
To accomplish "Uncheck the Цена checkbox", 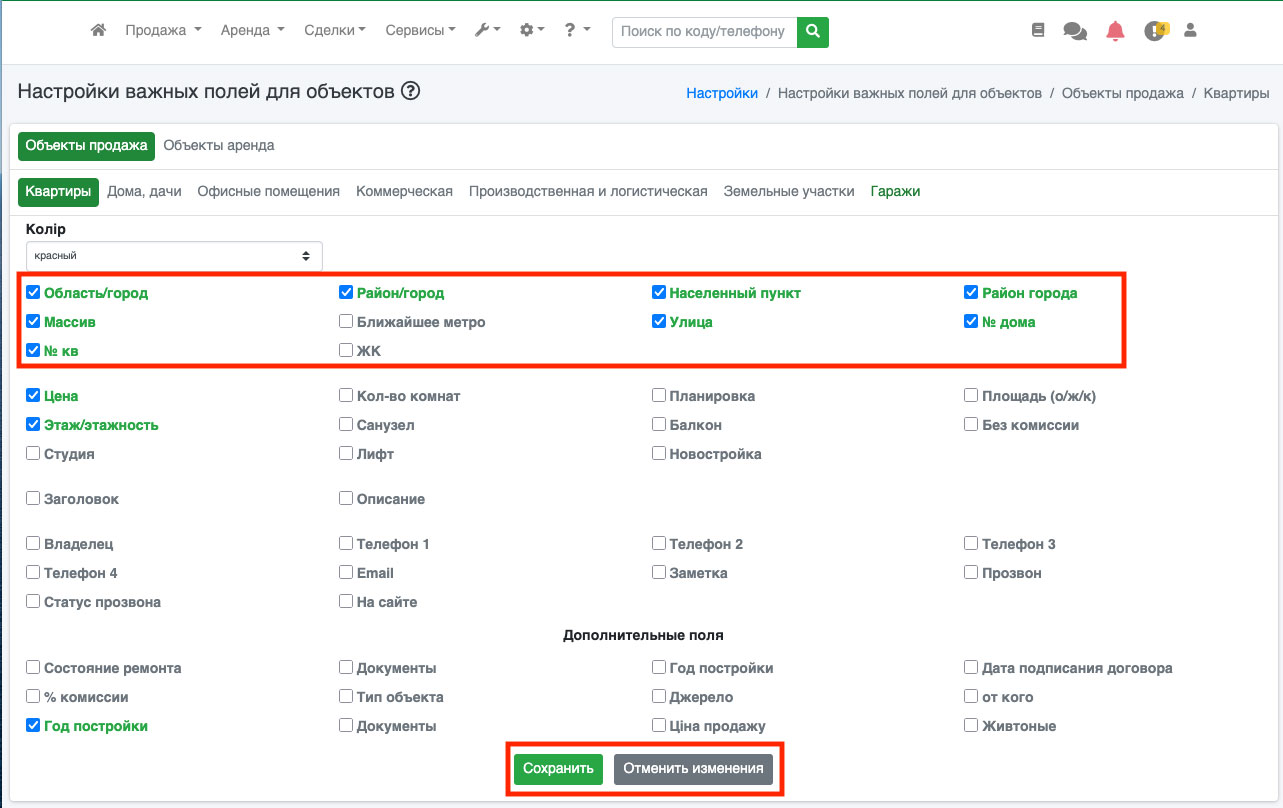I will coord(34,396).
